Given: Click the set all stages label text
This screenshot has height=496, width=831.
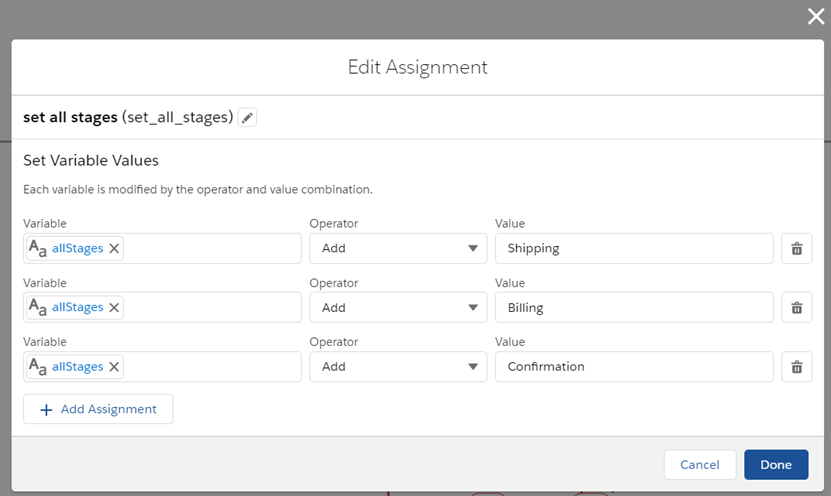Looking at the screenshot, I should [70, 117].
